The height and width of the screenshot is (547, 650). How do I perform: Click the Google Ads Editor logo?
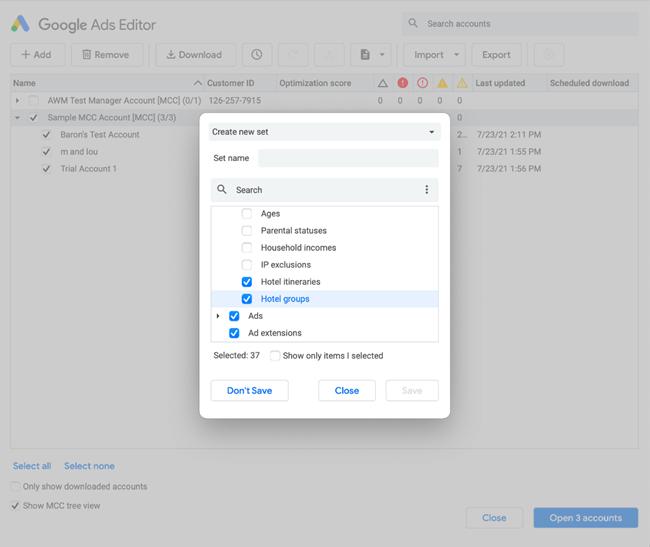tap(20, 24)
